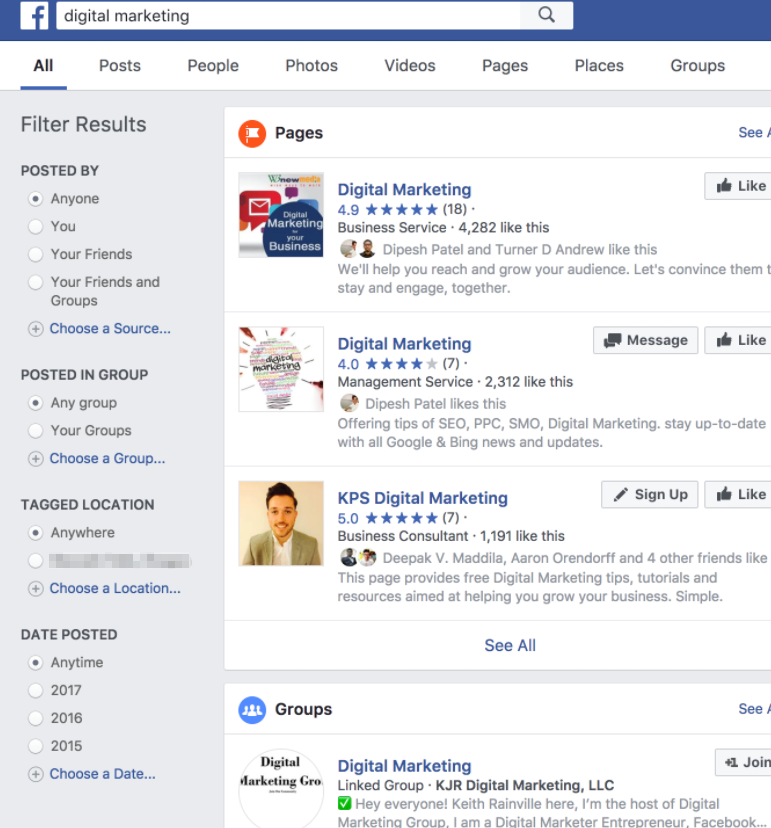
Task: Click the digital marketing search field
Action: pos(288,15)
